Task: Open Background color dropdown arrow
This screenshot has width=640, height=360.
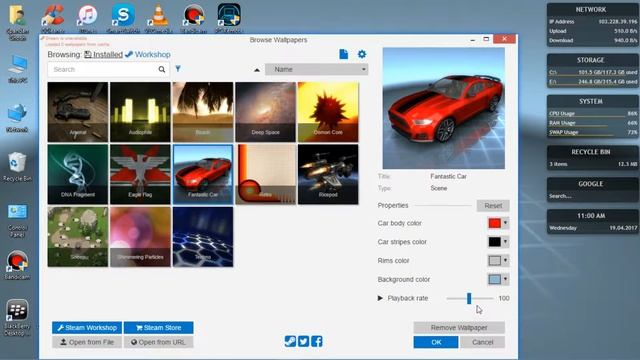Action: (505, 279)
